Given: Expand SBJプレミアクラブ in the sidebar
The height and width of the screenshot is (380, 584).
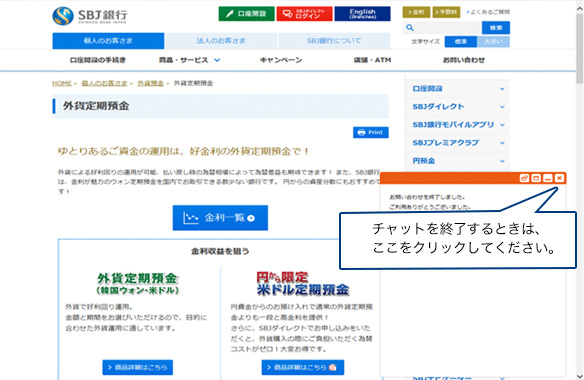Looking at the screenshot, I should tap(457, 143).
